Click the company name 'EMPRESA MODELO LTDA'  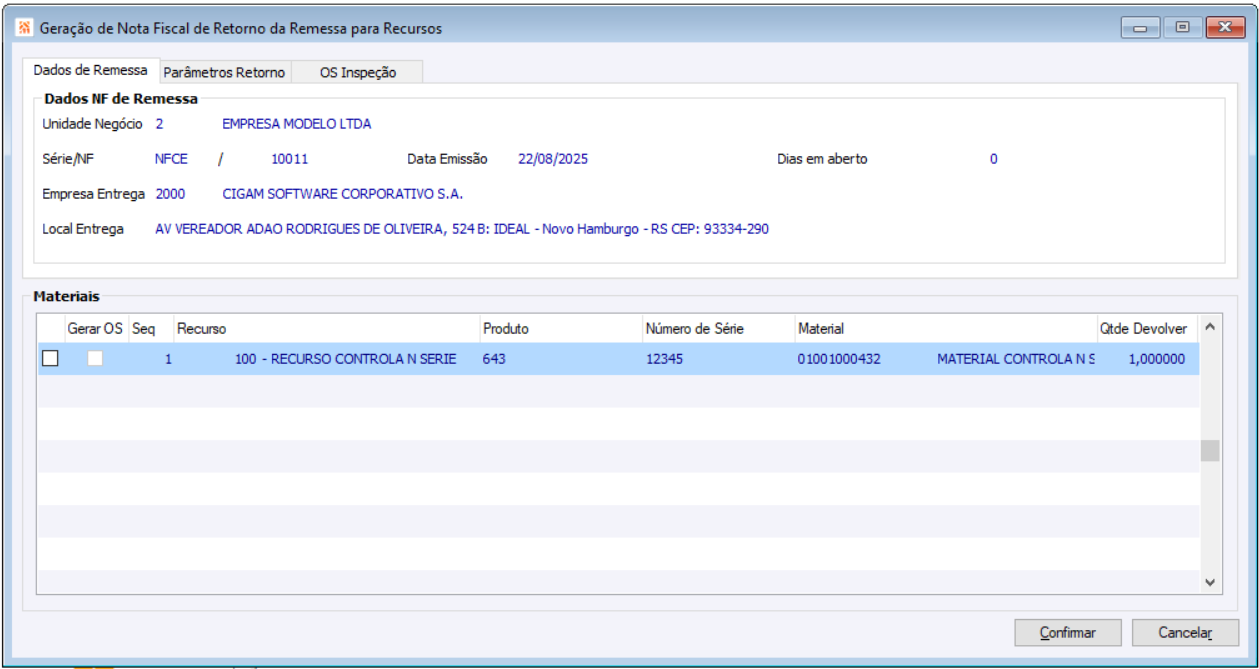(x=296, y=124)
